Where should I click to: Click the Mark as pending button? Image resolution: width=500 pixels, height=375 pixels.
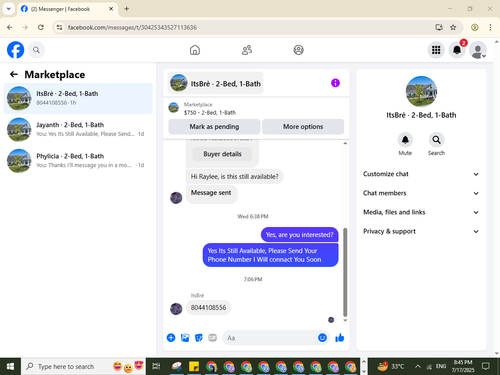coord(214,127)
